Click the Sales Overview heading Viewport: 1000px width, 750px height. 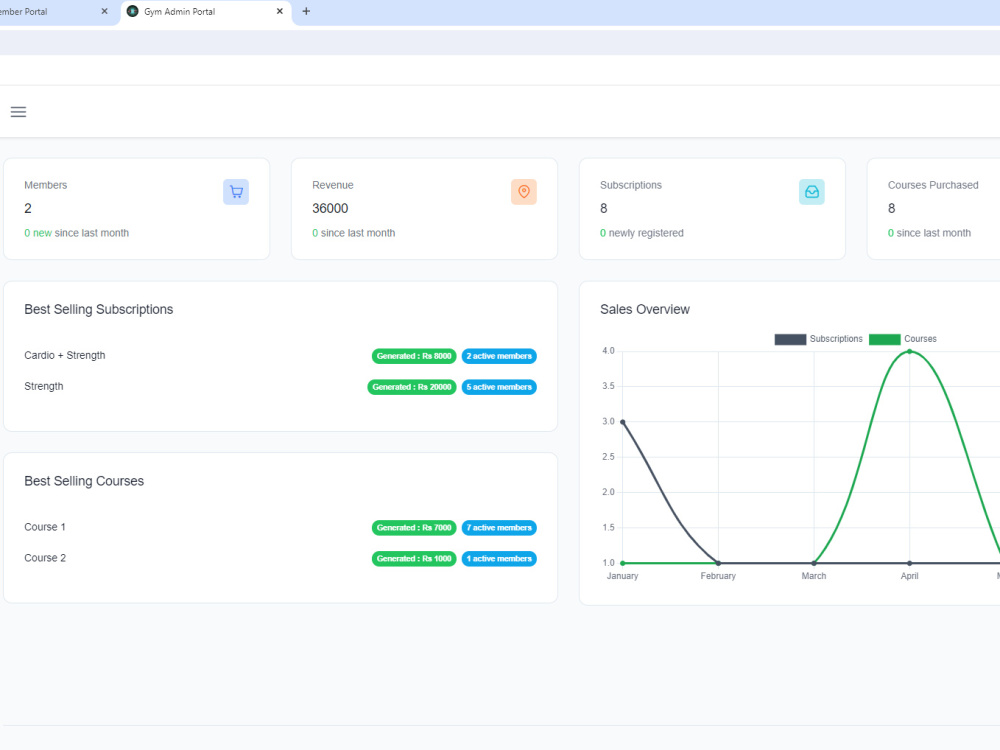pos(645,309)
